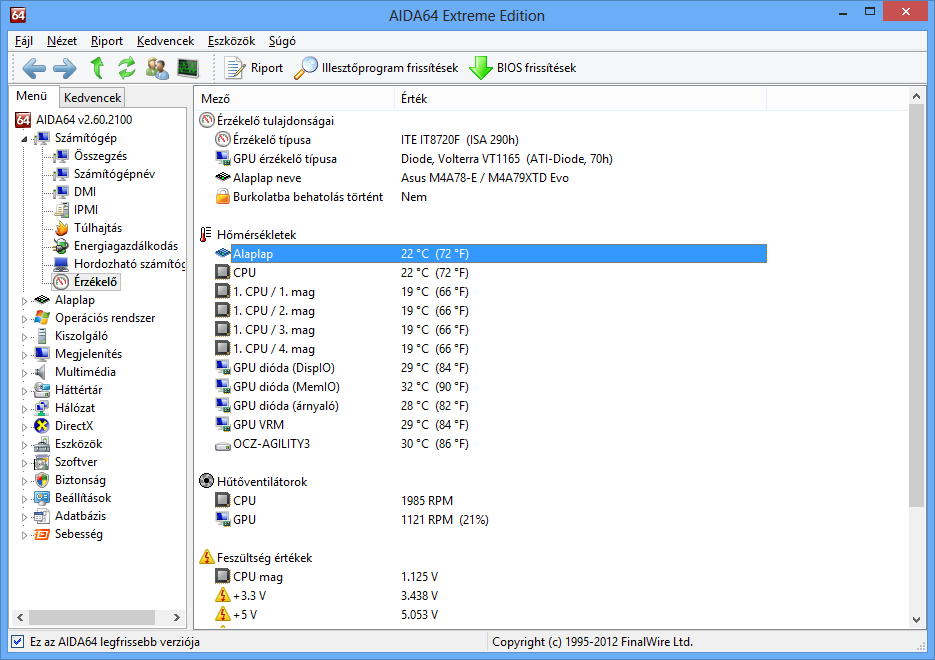Click the Riport toolbar button
Viewport: 935px width, 660px height.
(x=254, y=68)
